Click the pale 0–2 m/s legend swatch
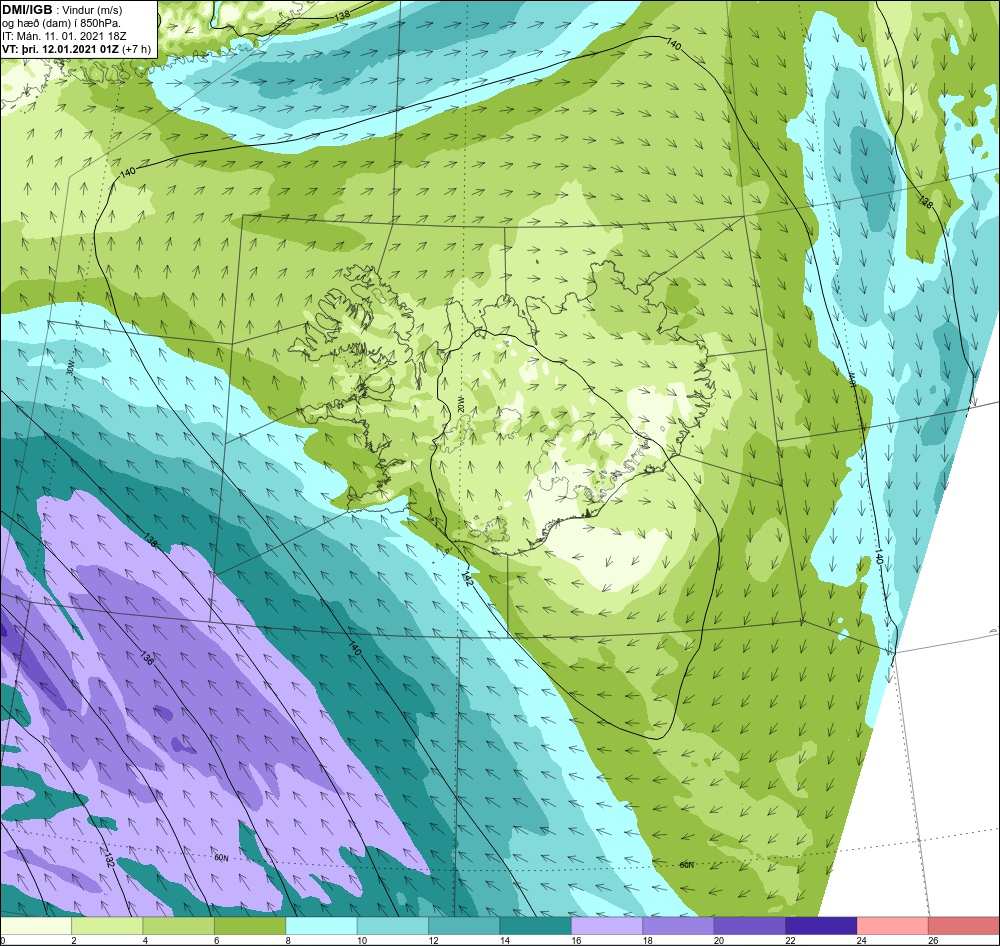The width and height of the screenshot is (1000, 946). click(x=36, y=926)
